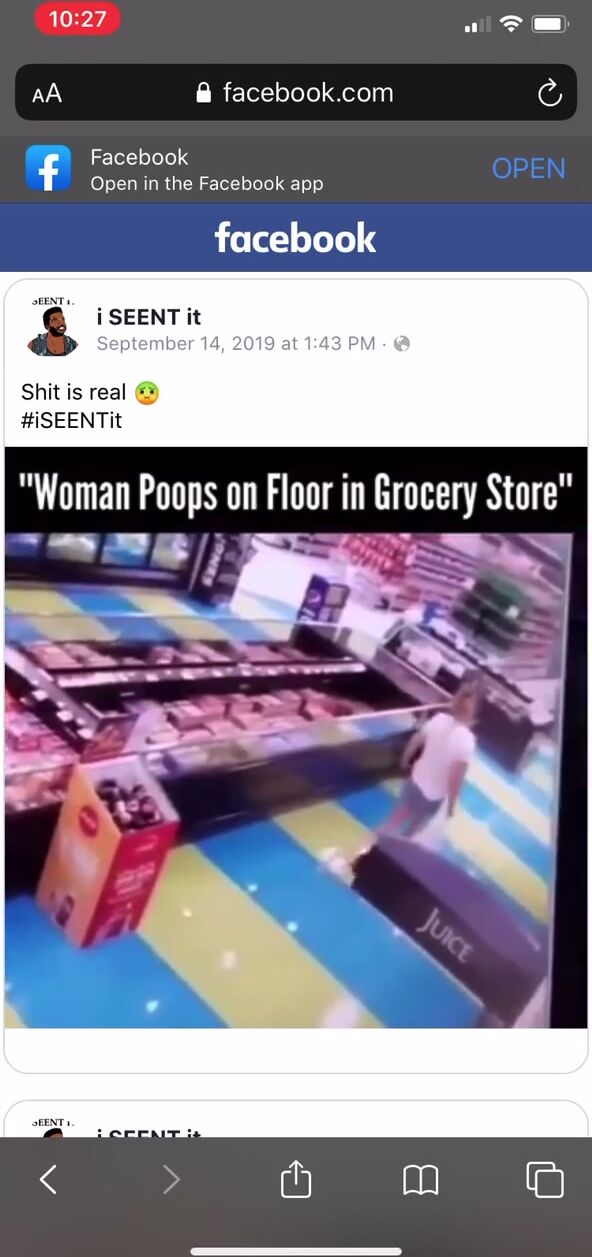Tap the Safari forward arrow

pos(171,1180)
